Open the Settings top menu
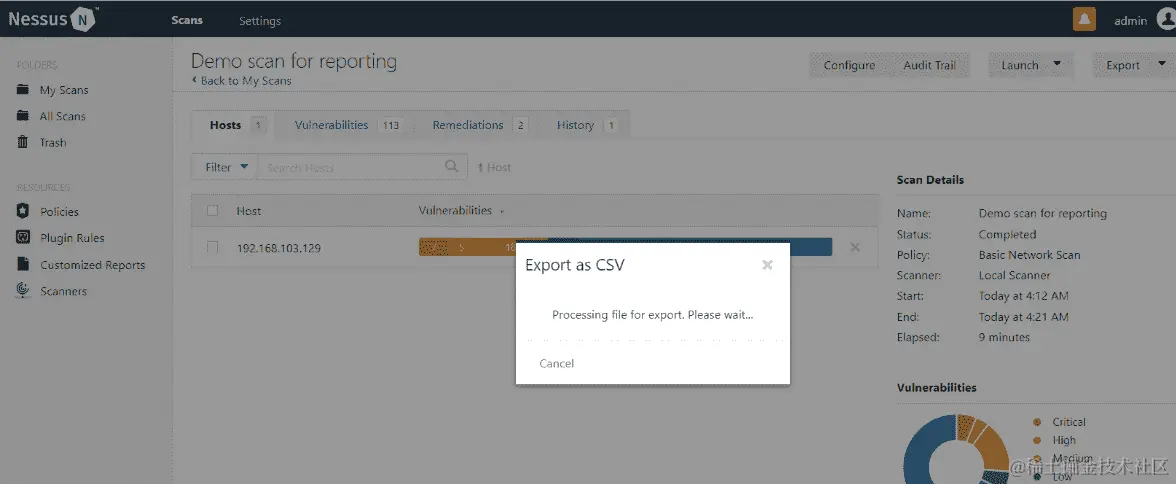This screenshot has height=484, width=1176. pyautogui.click(x=260, y=21)
